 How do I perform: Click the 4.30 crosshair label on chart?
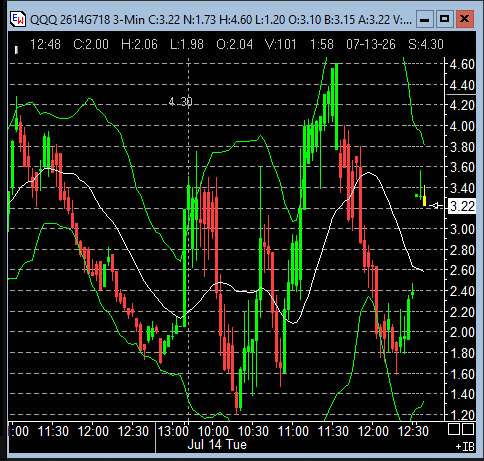(x=180, y=101)
